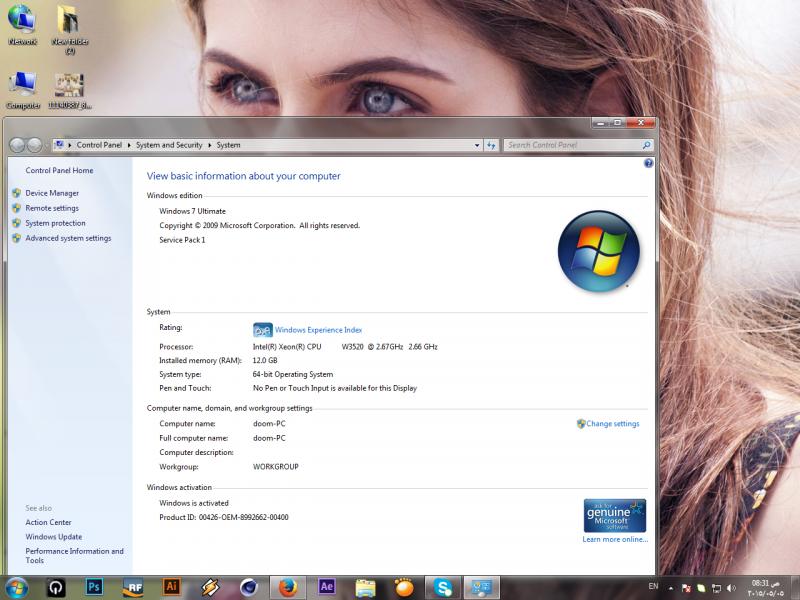Select the New folder (2) desktop icon
Screen dimensions: 800x600
click(70, 30)
